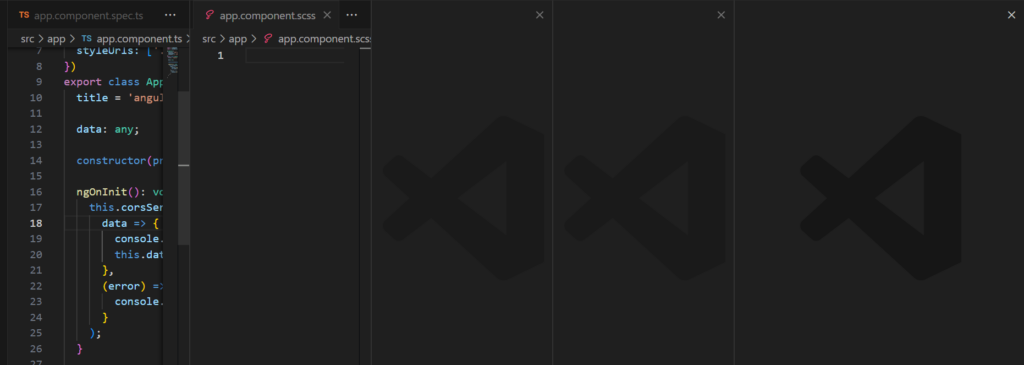Click 'this.corsSer' on line 17

point(125,208)
